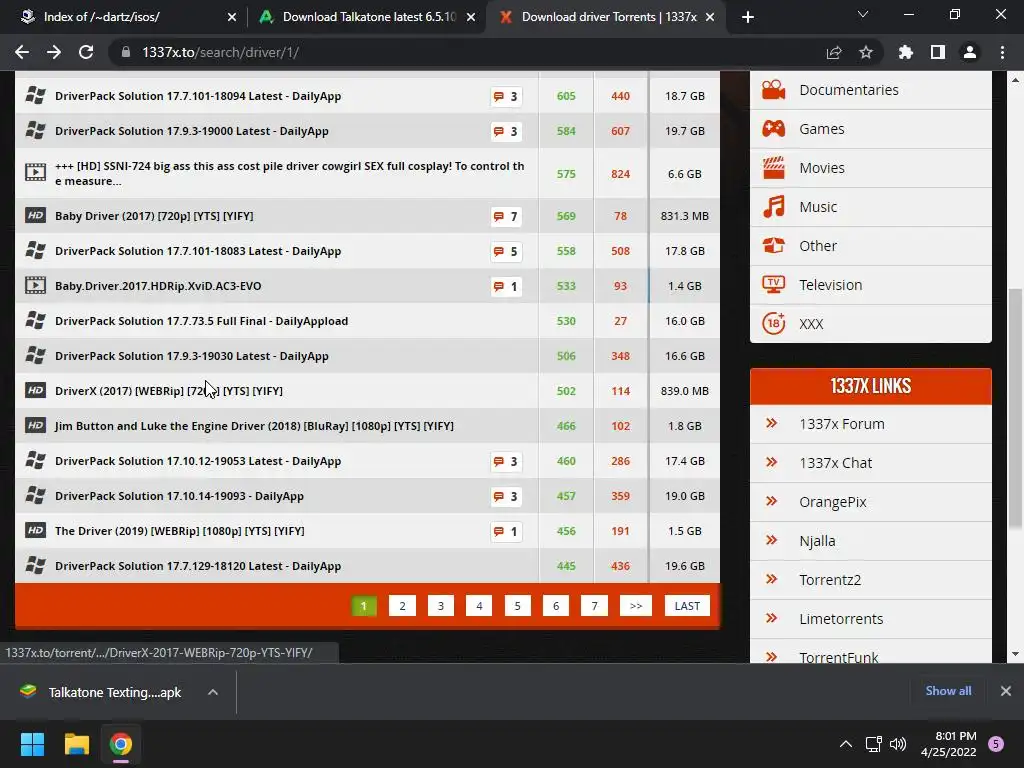1024x768 pixels.
Task: Open comments for The Driver (2019) torrent
Action: 506,532
